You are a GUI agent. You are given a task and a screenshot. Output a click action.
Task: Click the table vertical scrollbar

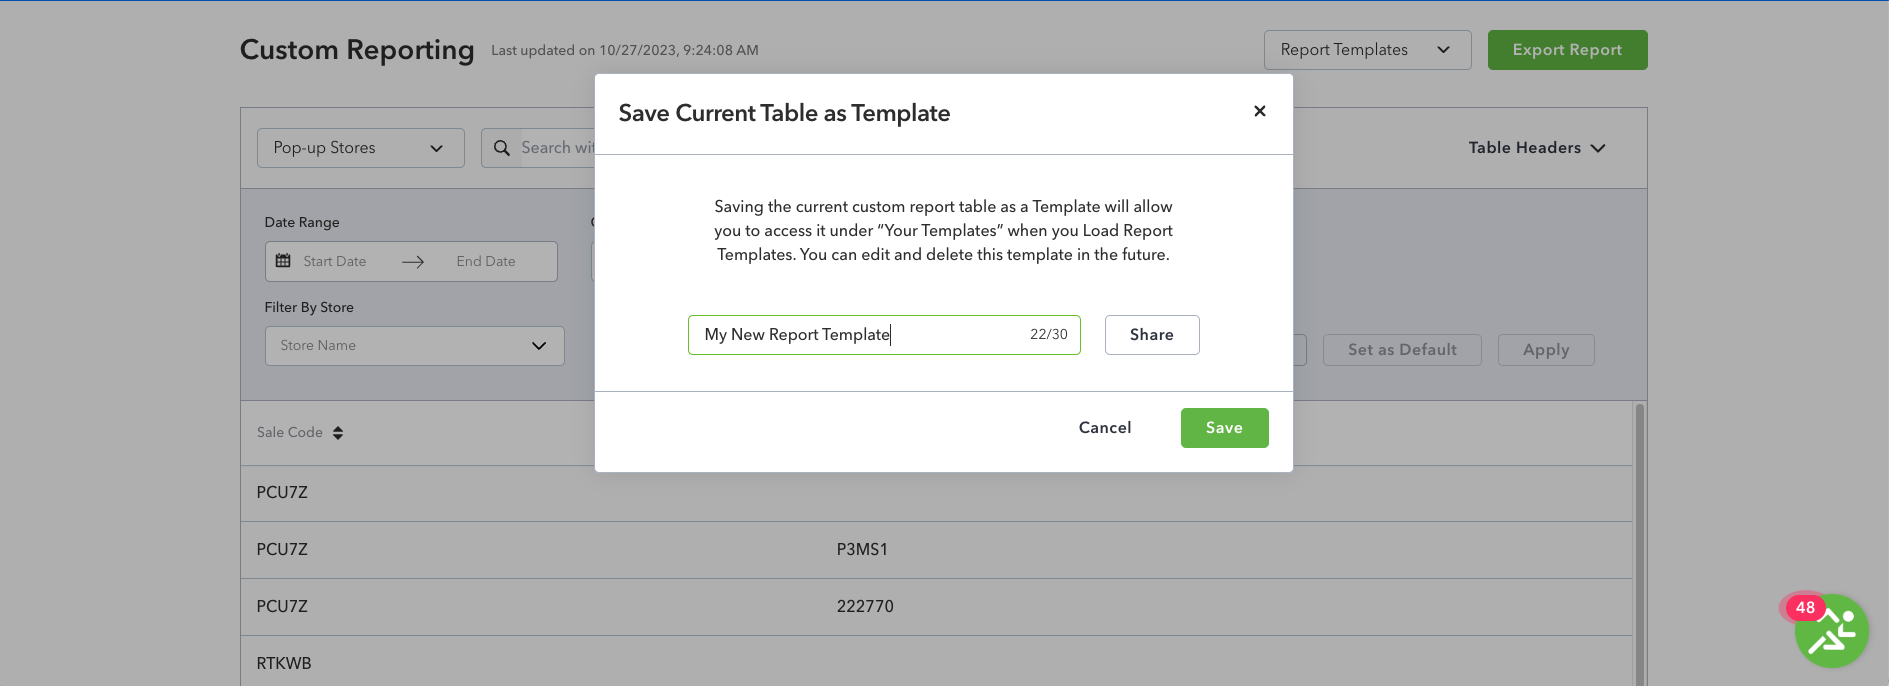click(1639, 544)
